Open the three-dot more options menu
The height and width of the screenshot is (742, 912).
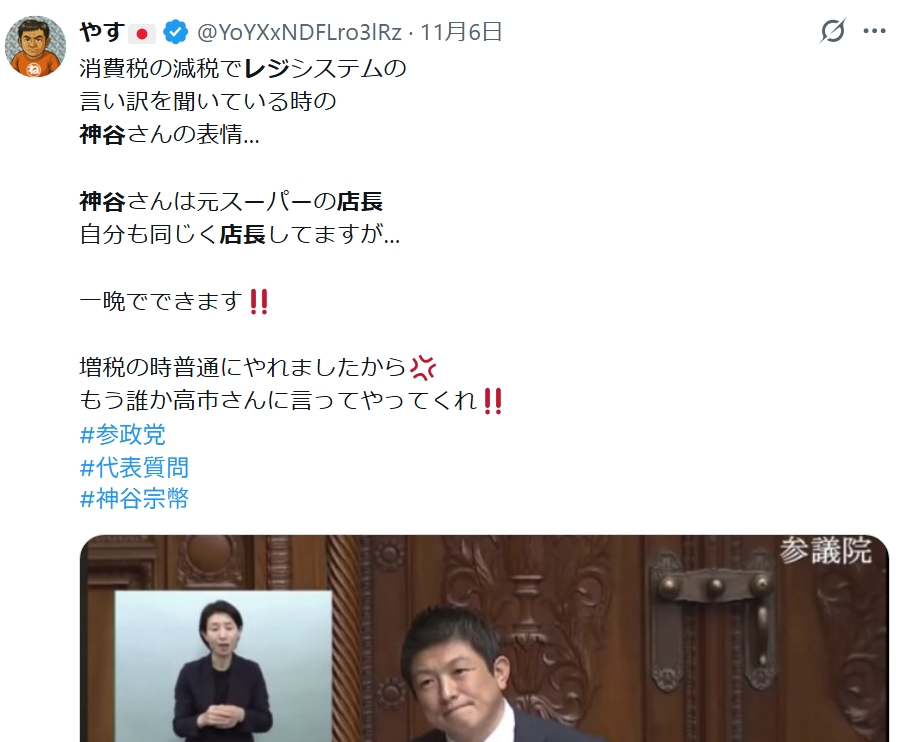pyautogui.click(x=874, y=31)
